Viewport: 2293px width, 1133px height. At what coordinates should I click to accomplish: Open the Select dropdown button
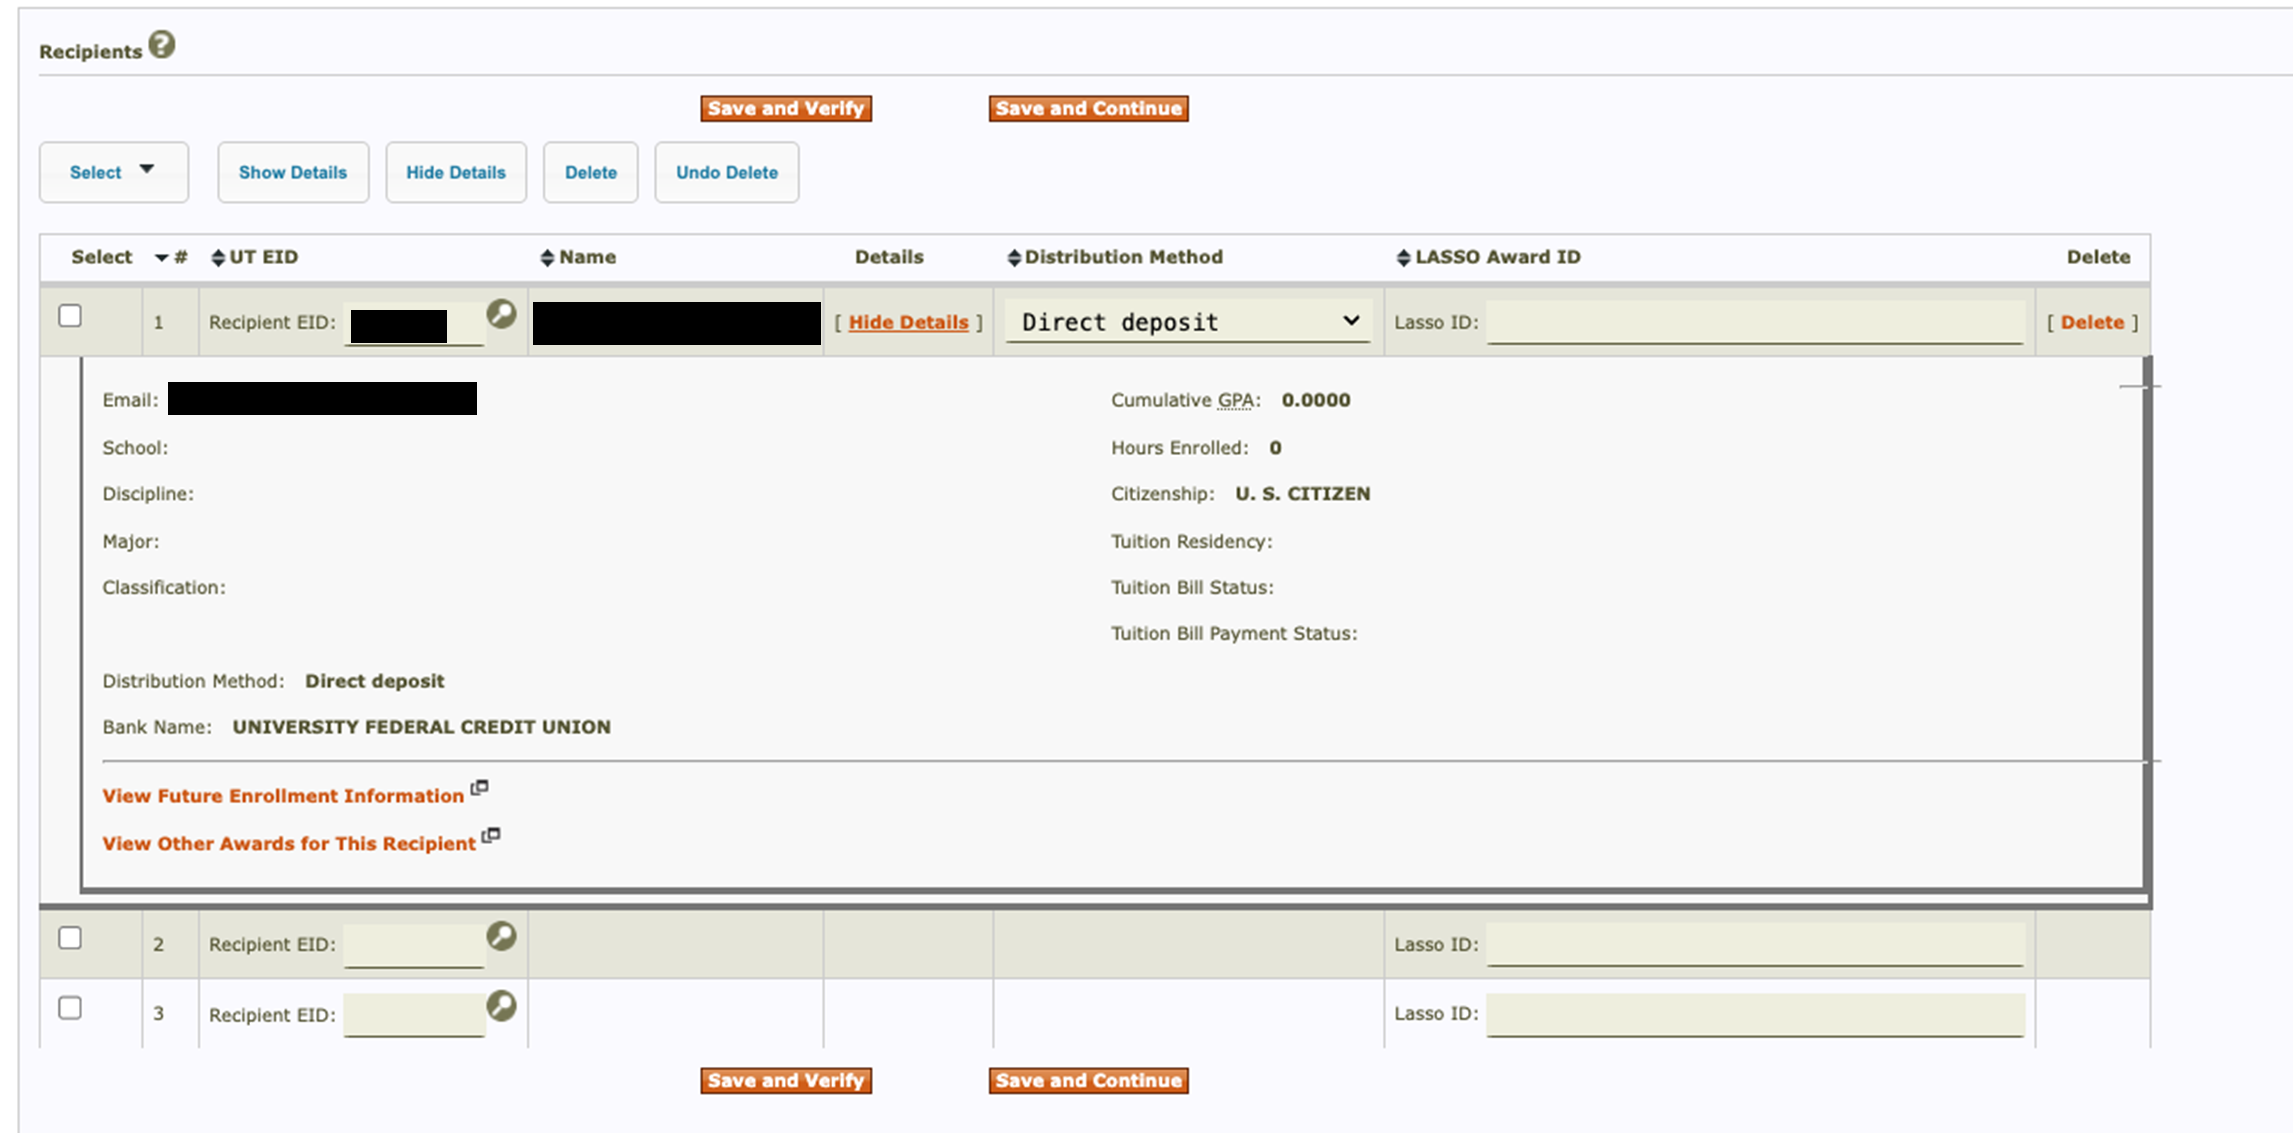(x=113, y=172)
